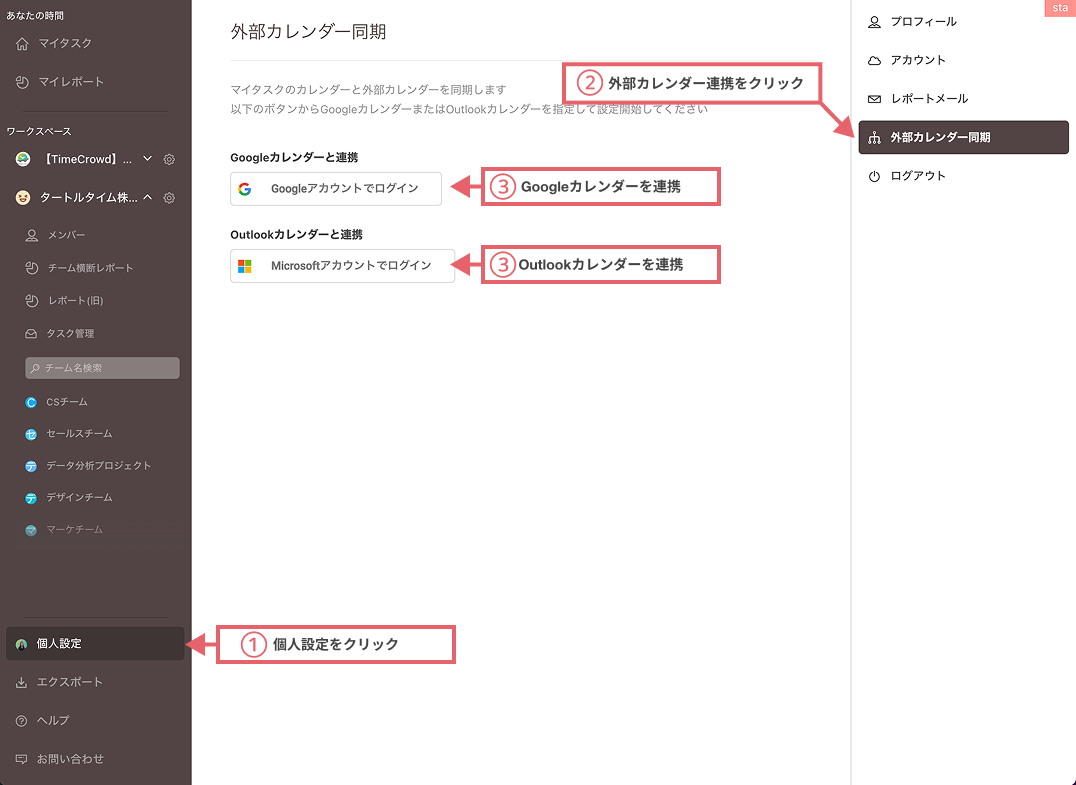
Task: Open お問い合わせ via the chat icon
Action: (20, 758)
